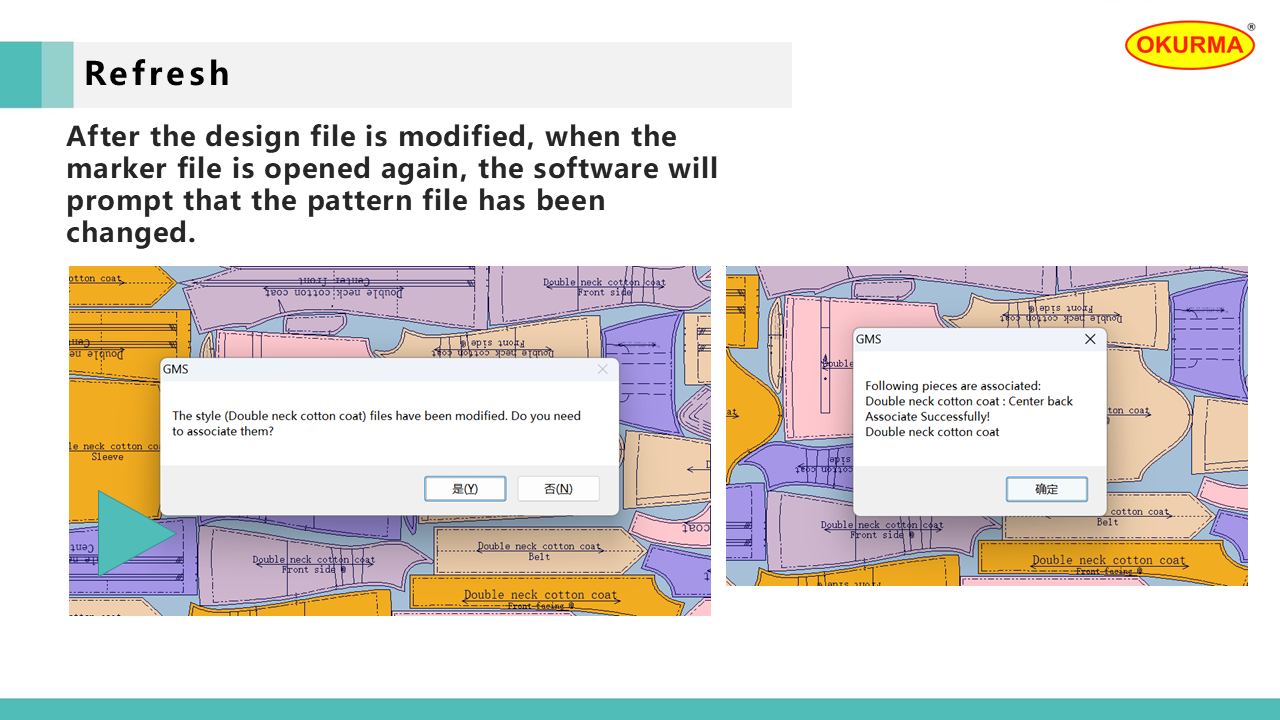This screenshot has width=1280, height=720.
Task: Click the Refresh slide title
Action: [157, 74]
